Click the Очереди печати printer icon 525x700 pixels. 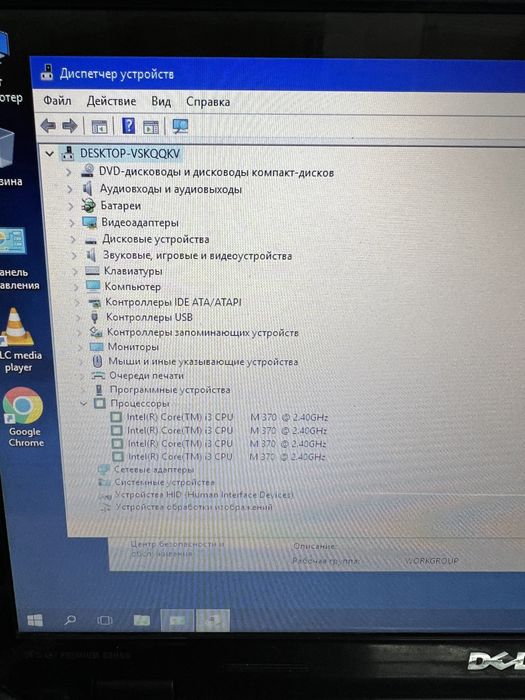[x=98, y=376]
